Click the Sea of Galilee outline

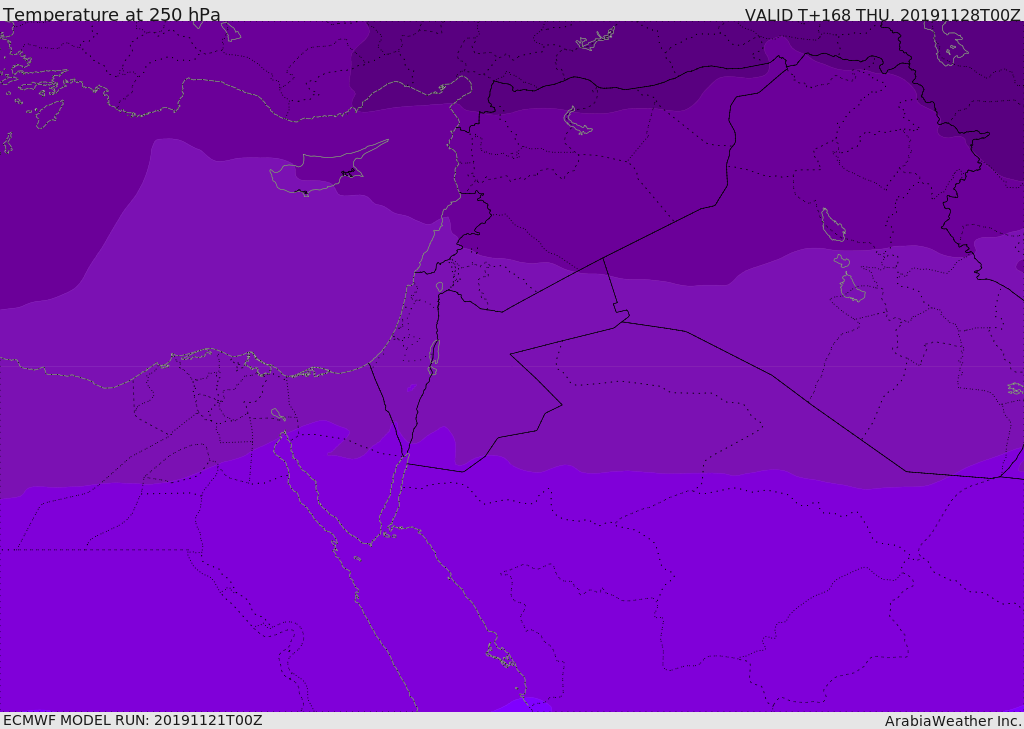click(x=440, y=287)
